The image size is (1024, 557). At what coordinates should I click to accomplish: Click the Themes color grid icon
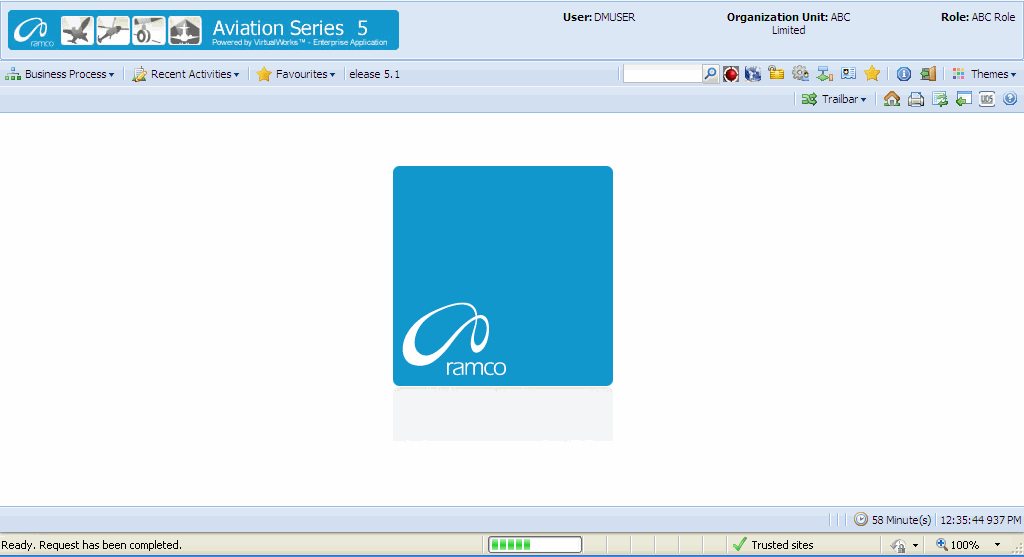coord(959,74)
